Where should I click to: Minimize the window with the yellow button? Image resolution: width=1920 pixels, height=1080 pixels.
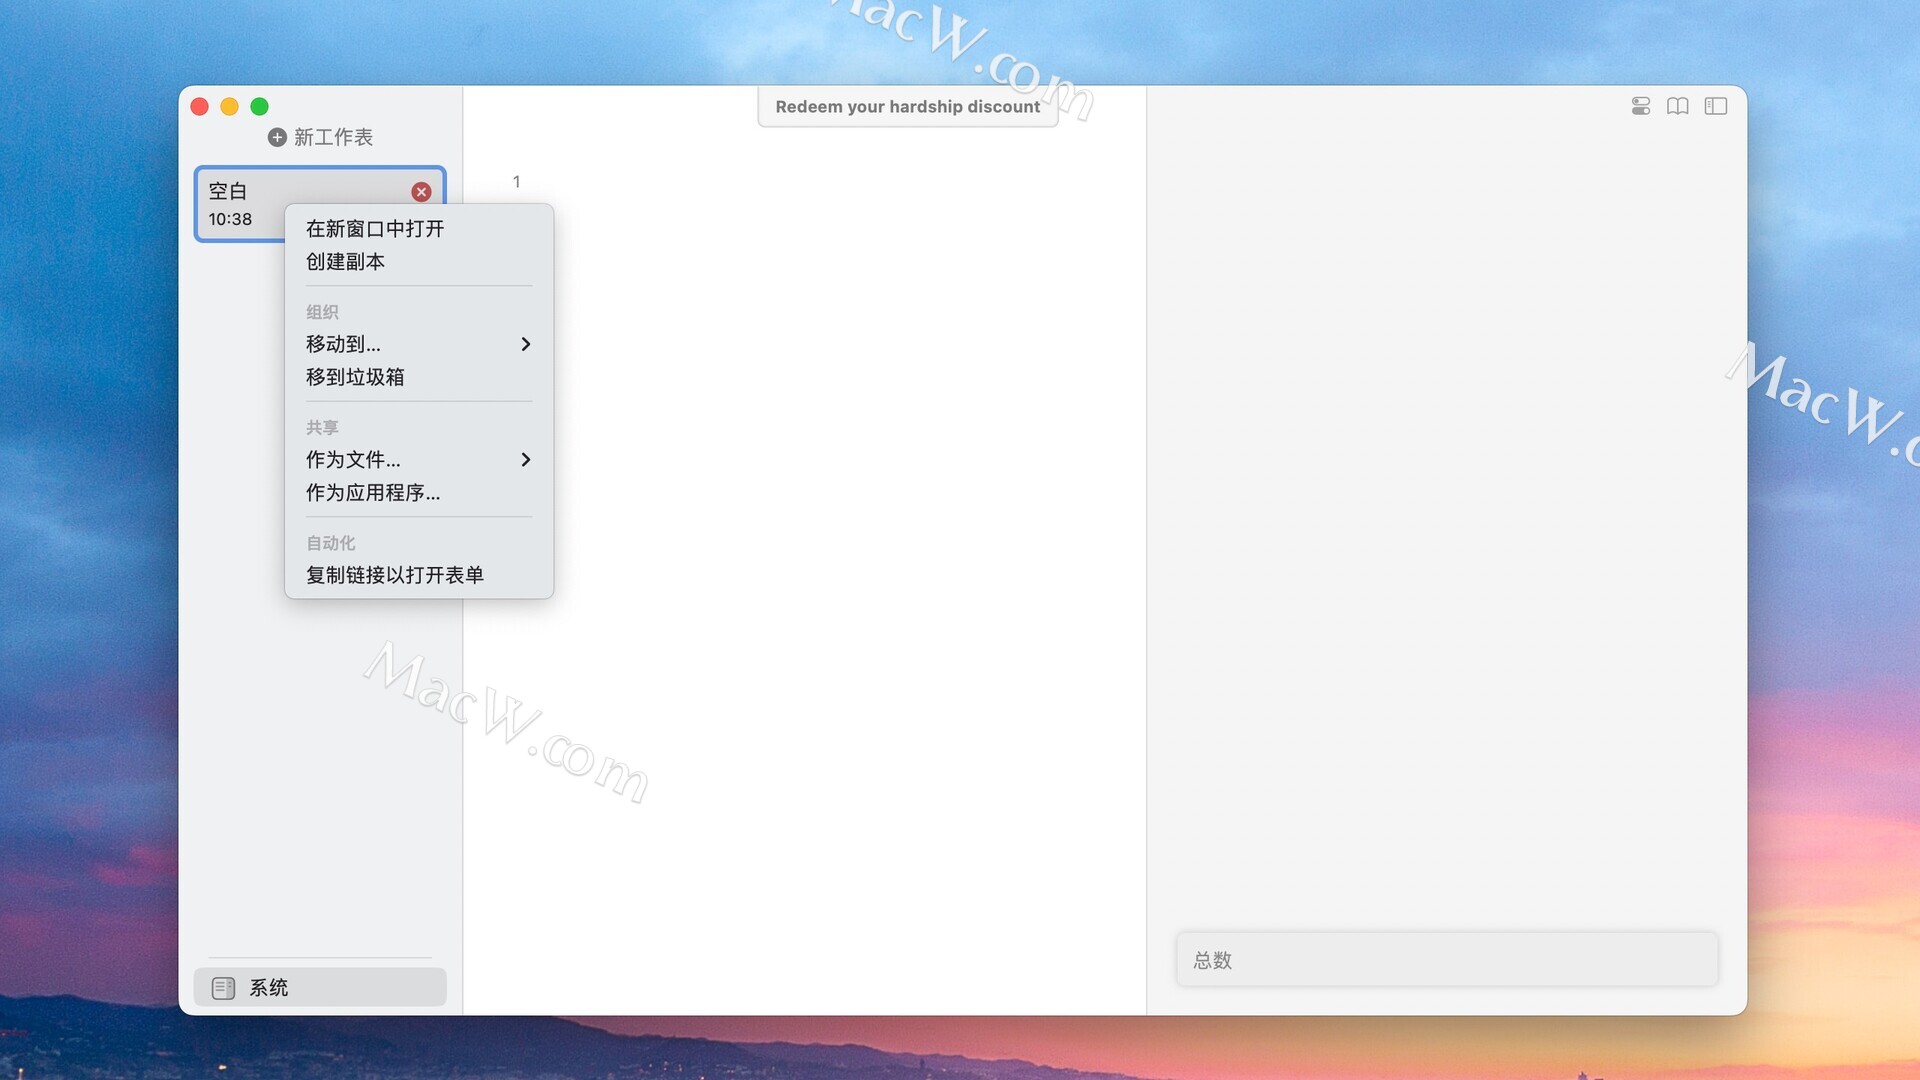(x=229, y=106)
